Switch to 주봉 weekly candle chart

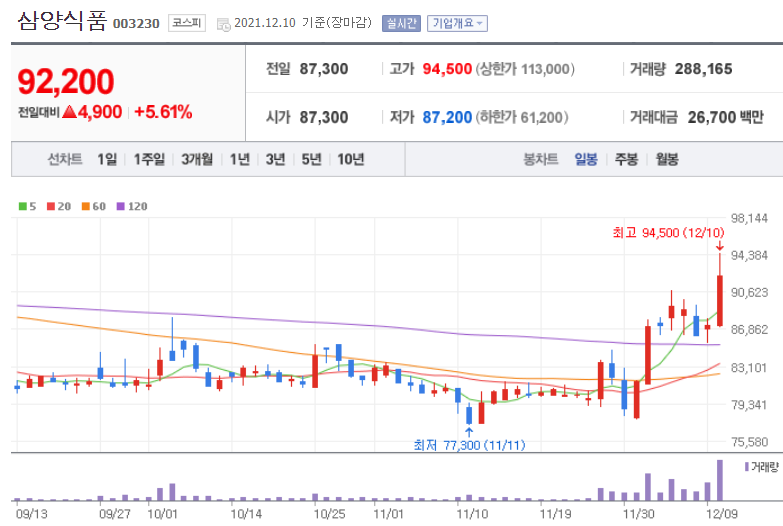(626, 159)
